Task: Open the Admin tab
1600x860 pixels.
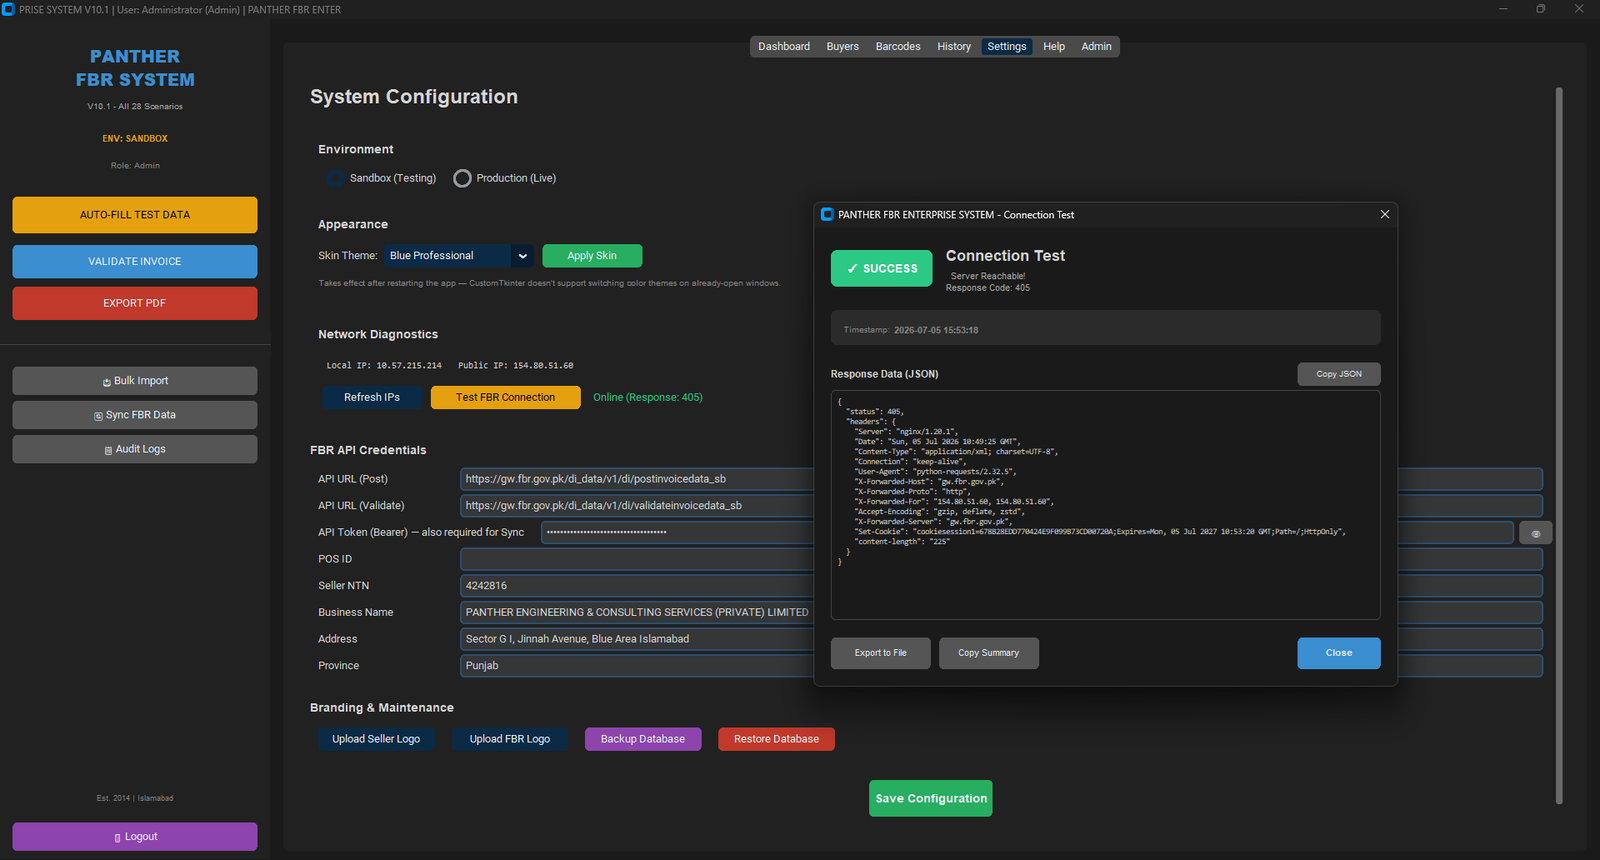Action: [1096, 47]
